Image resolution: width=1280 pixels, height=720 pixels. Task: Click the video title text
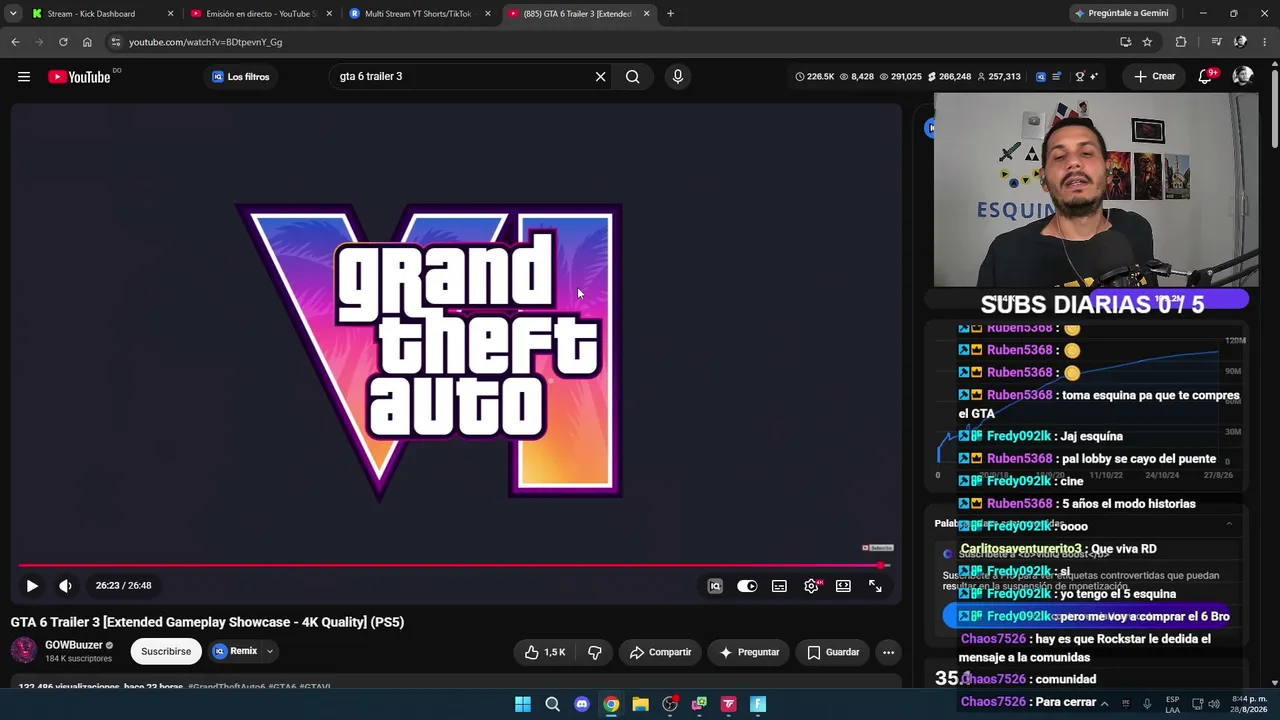click(207, 622)
